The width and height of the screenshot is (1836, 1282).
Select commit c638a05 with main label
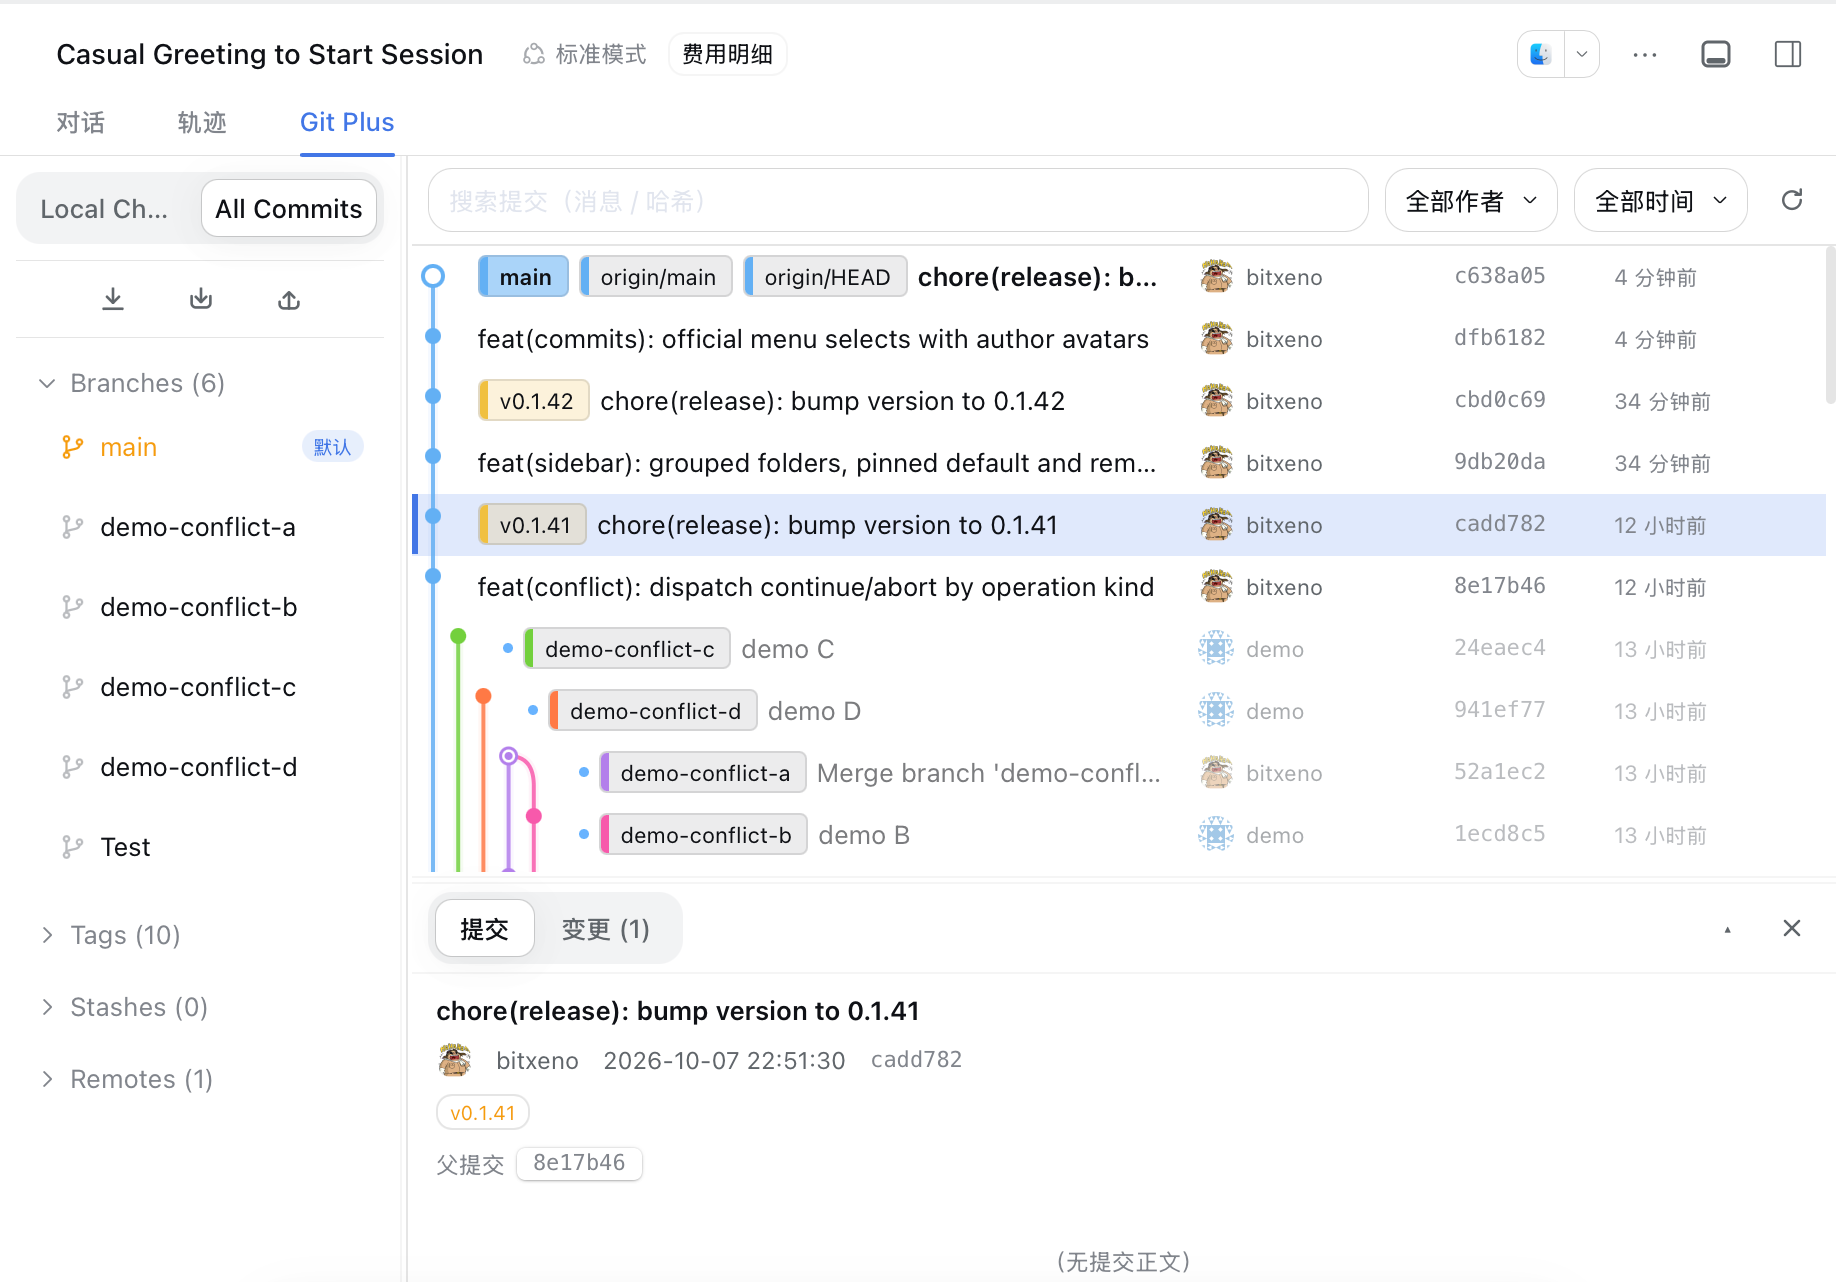1119,277
